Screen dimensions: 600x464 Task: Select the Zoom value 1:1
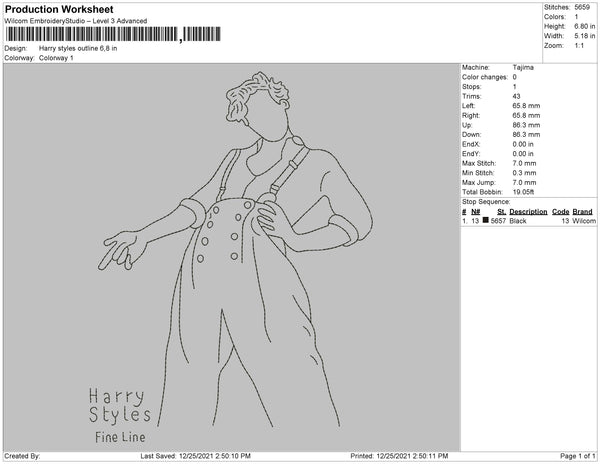579,46
